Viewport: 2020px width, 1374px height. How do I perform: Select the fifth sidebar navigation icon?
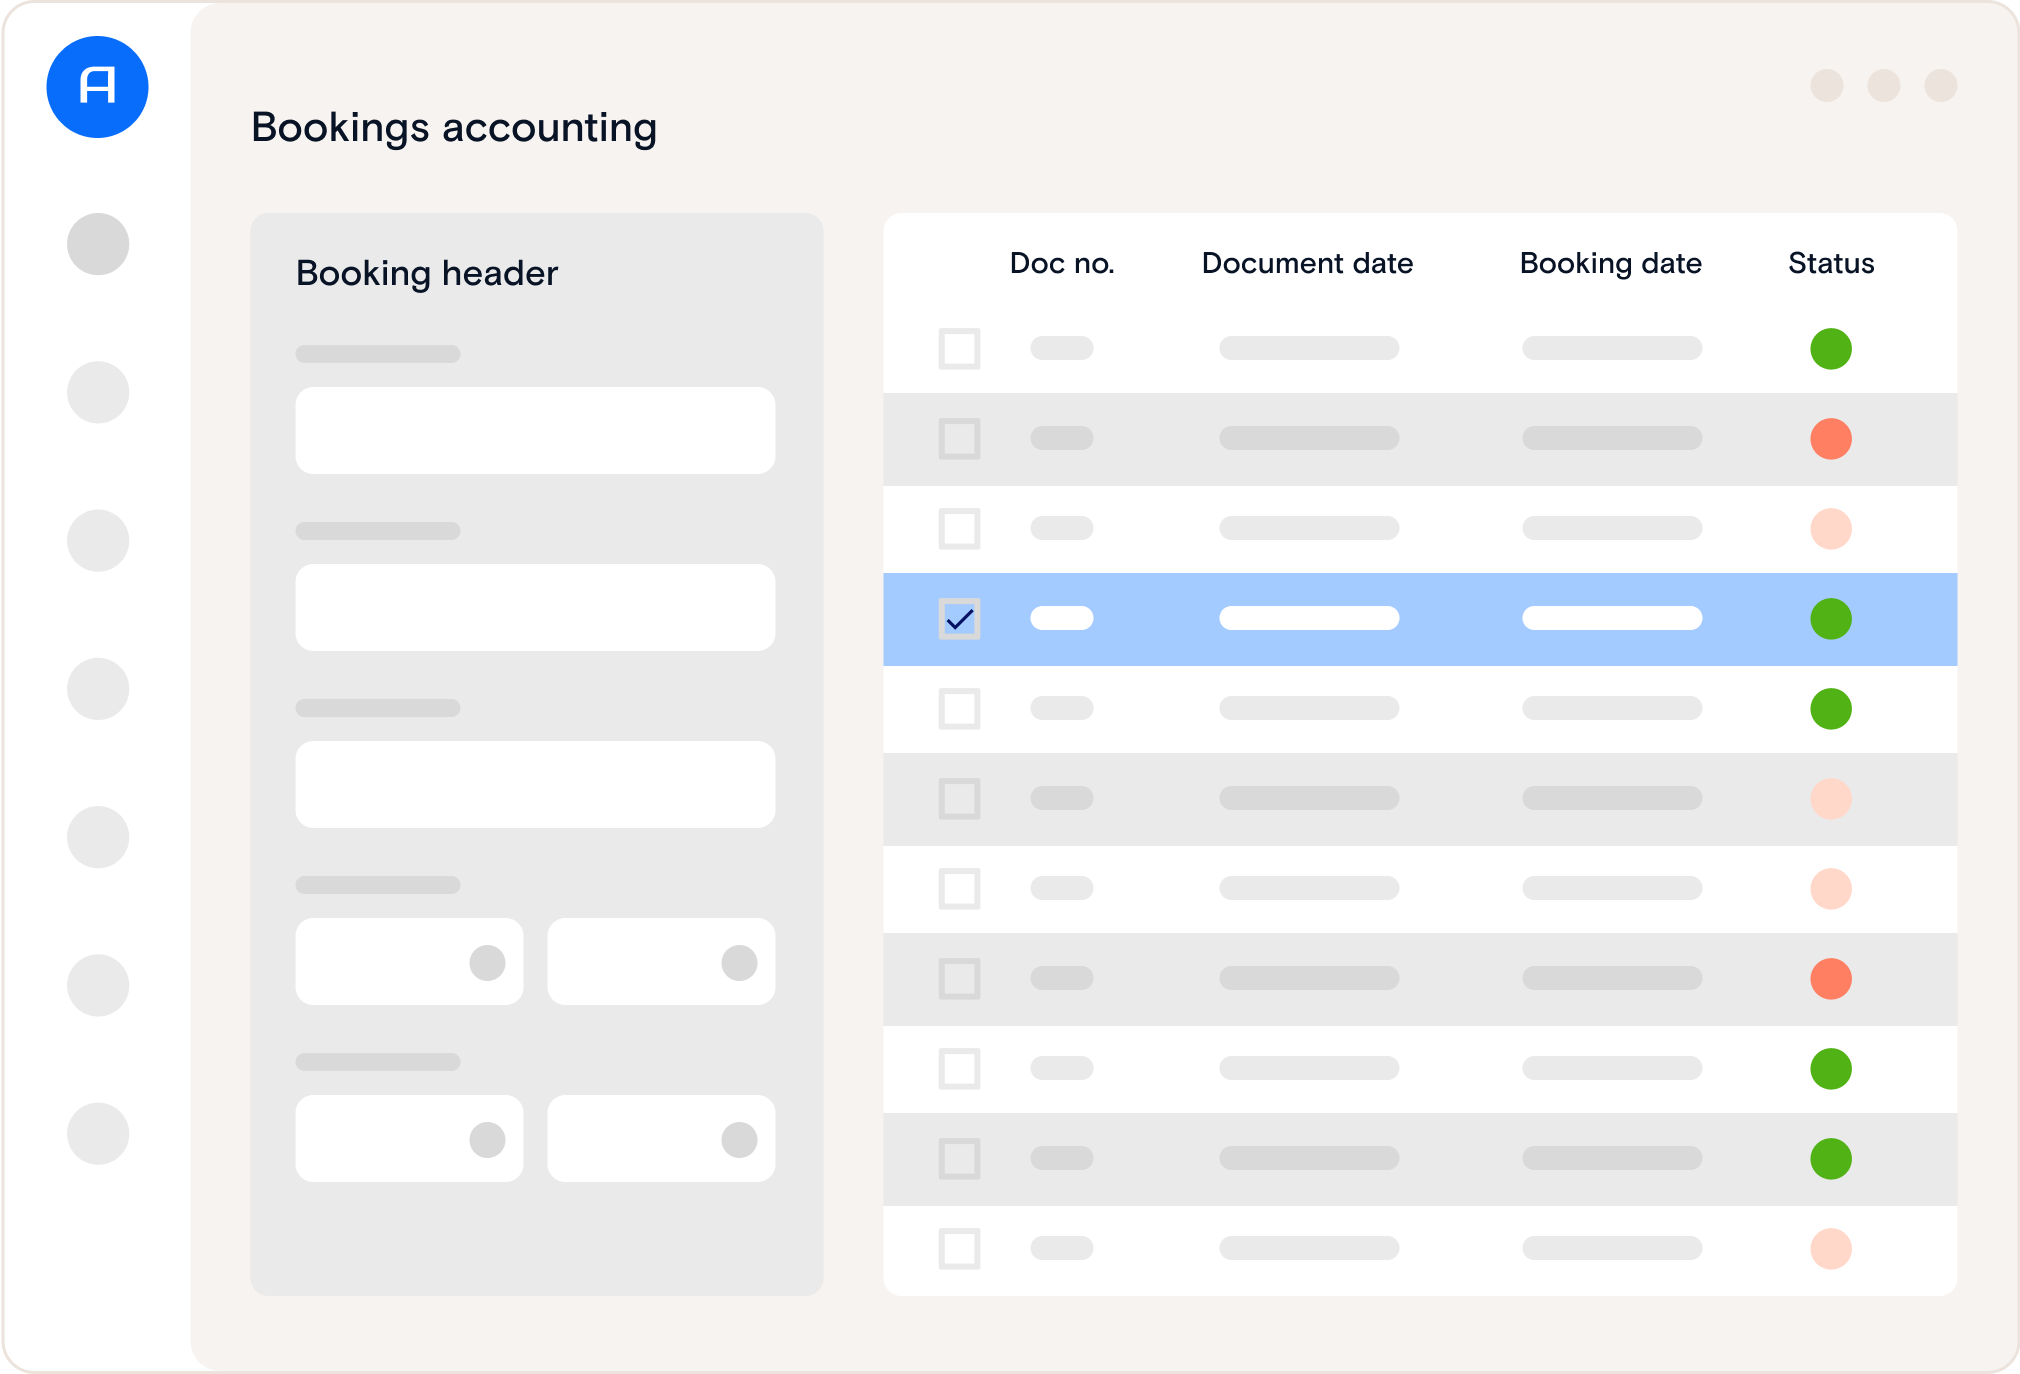click(x=97, y=837)
